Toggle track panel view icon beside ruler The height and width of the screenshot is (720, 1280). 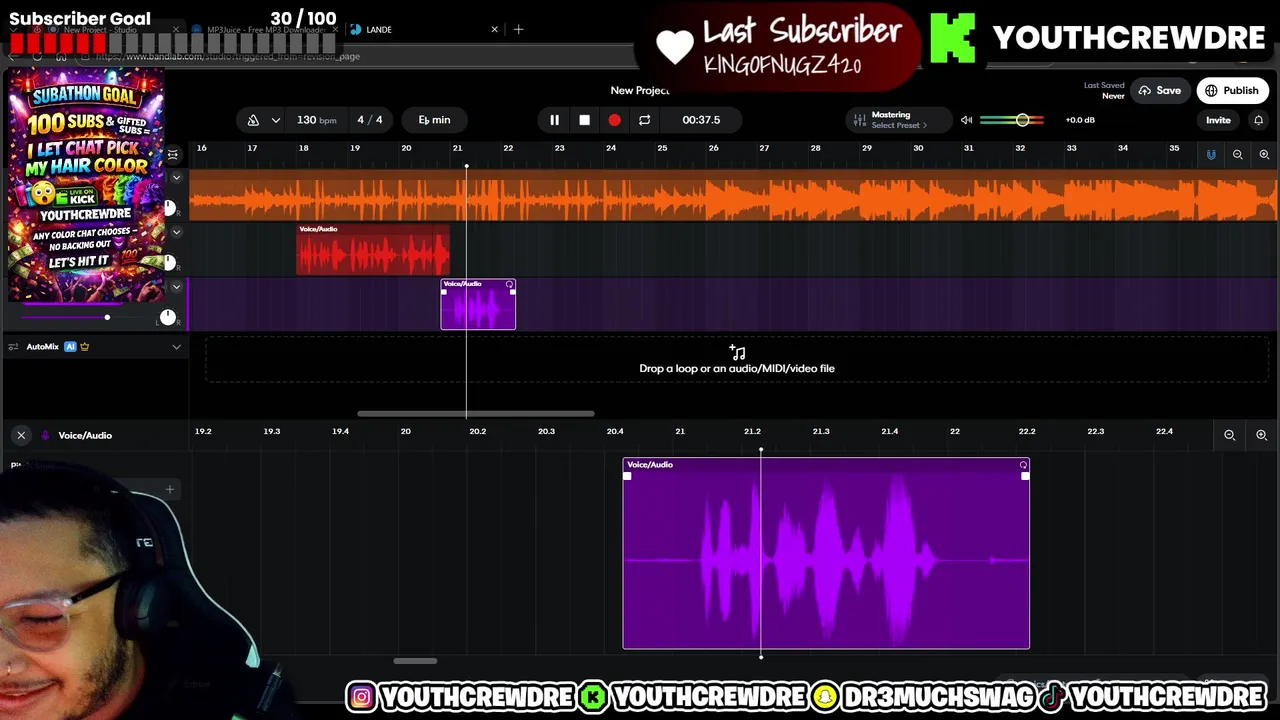[173, 155]
